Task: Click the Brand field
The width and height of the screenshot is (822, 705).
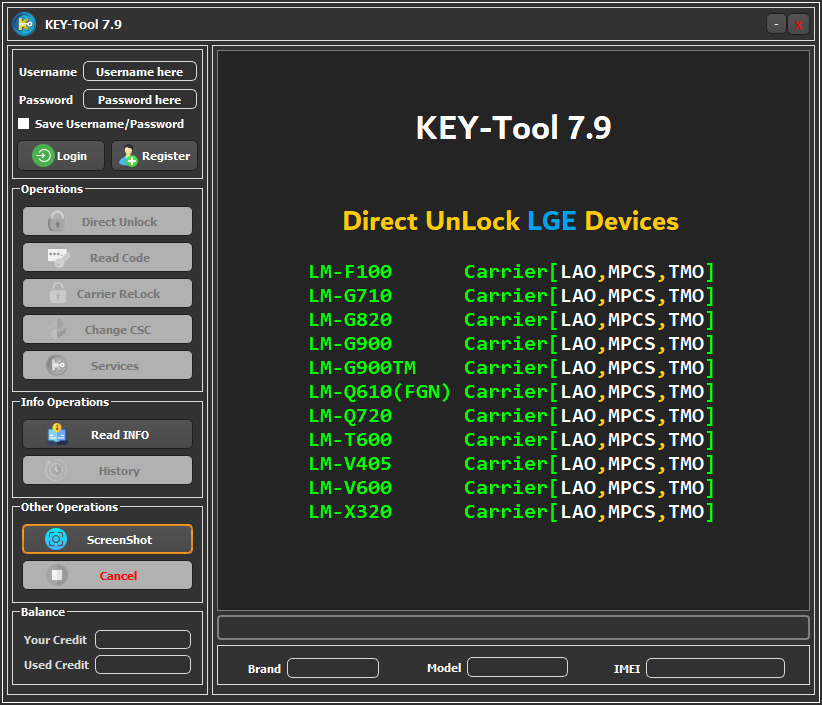Action: tap(333, 668)
